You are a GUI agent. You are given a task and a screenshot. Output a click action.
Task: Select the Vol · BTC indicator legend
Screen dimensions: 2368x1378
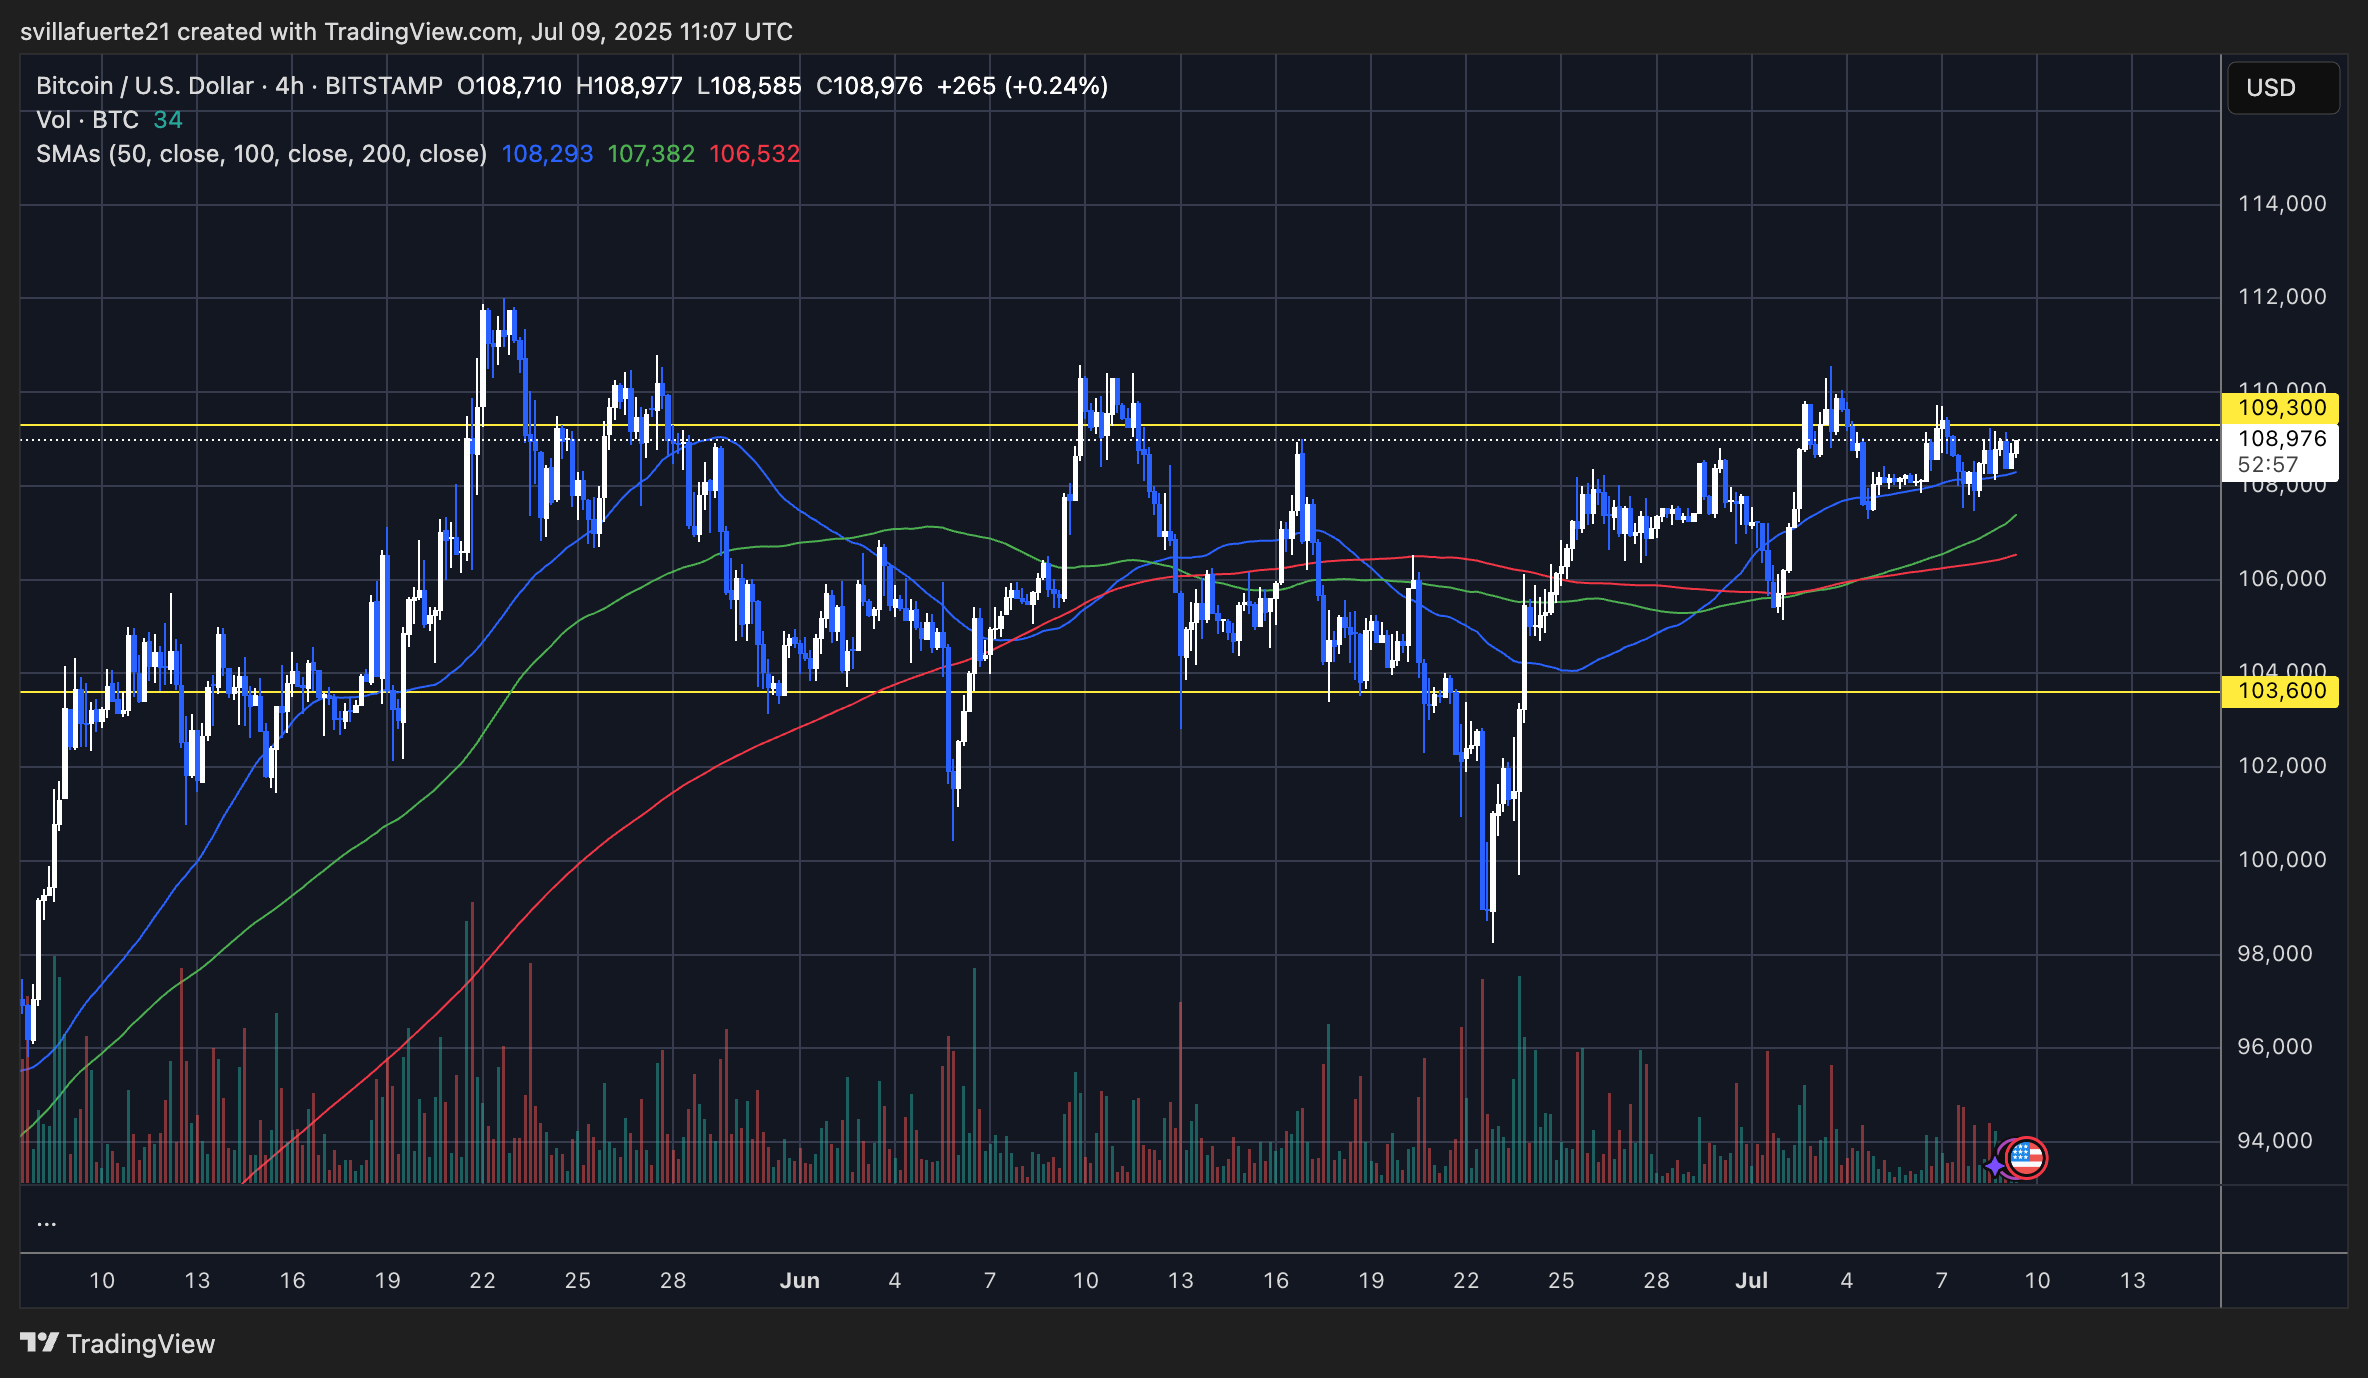[x=87, y=120]
